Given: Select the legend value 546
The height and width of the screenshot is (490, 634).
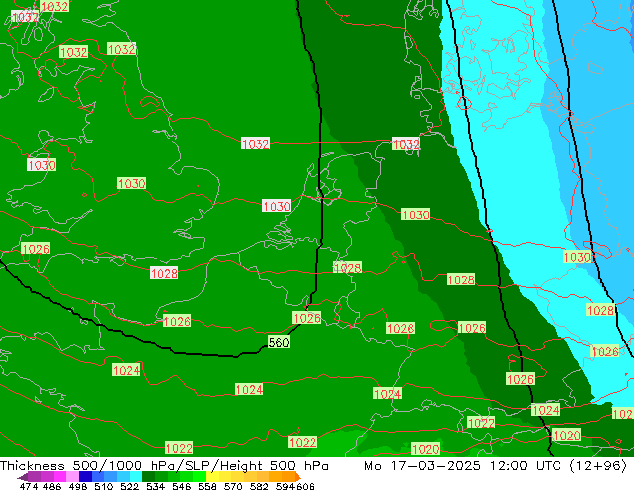Looking at the screenshot, I should (x=181, y=486).
